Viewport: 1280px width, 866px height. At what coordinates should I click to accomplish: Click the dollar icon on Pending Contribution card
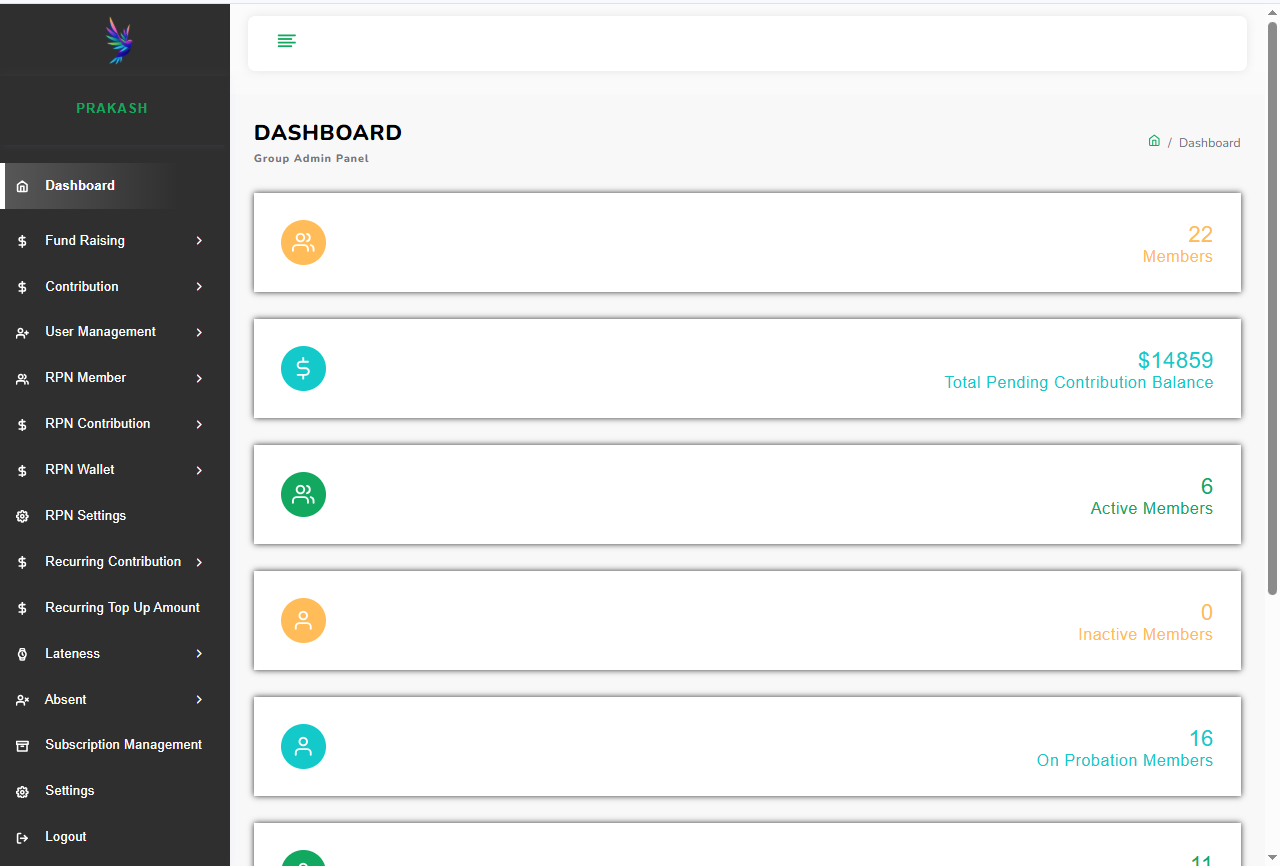click(303, 368)
